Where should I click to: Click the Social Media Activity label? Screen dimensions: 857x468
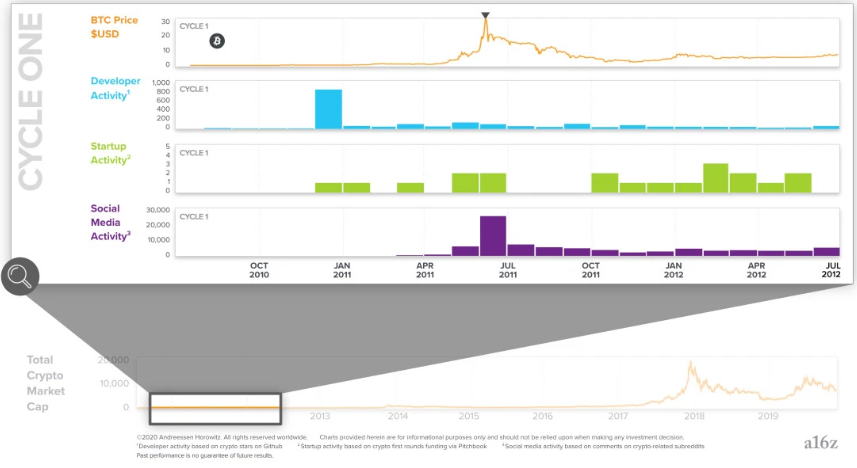click(x=111, y=221)
